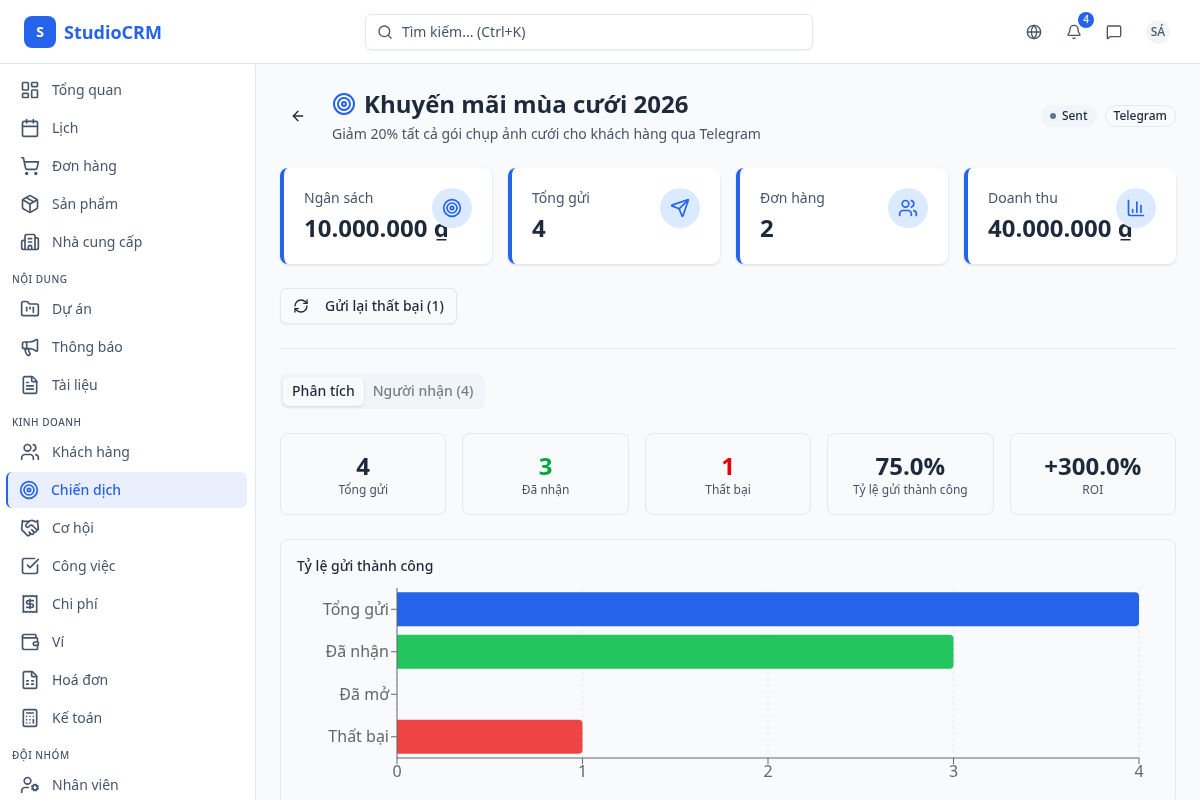This screenshot has width=1200, height=800.
Task: Switch to the Người nhận (4) tab
Action: coord(423,391)
